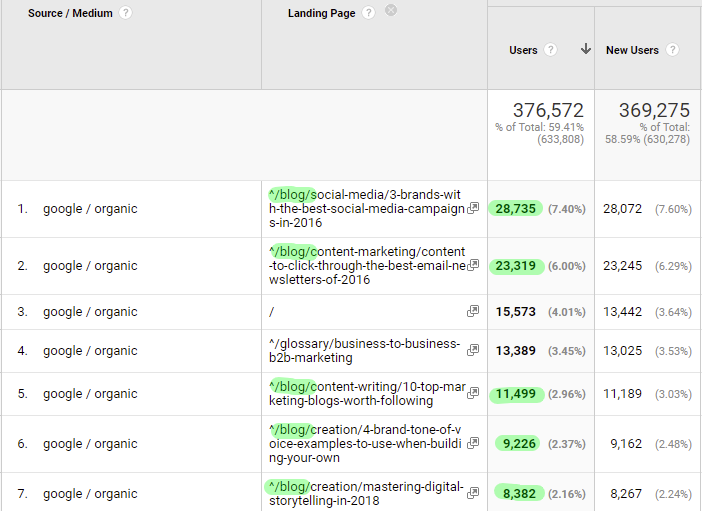
Task: Open google / organic in row 2
Action: tap(90, 266)
